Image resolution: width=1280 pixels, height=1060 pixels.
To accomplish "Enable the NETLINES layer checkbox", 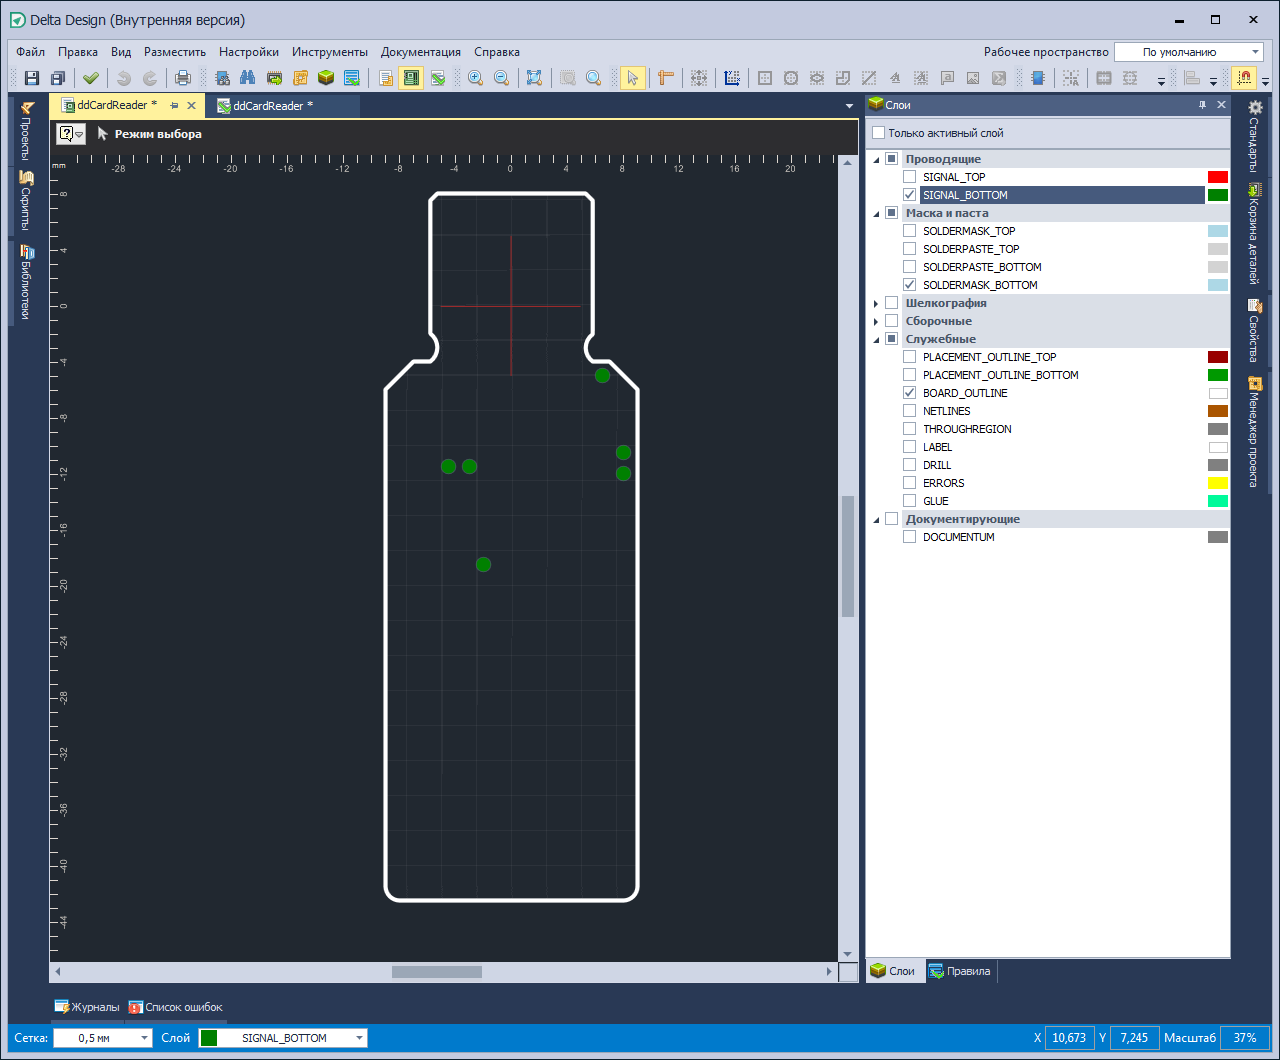I will tap(909, 411).
